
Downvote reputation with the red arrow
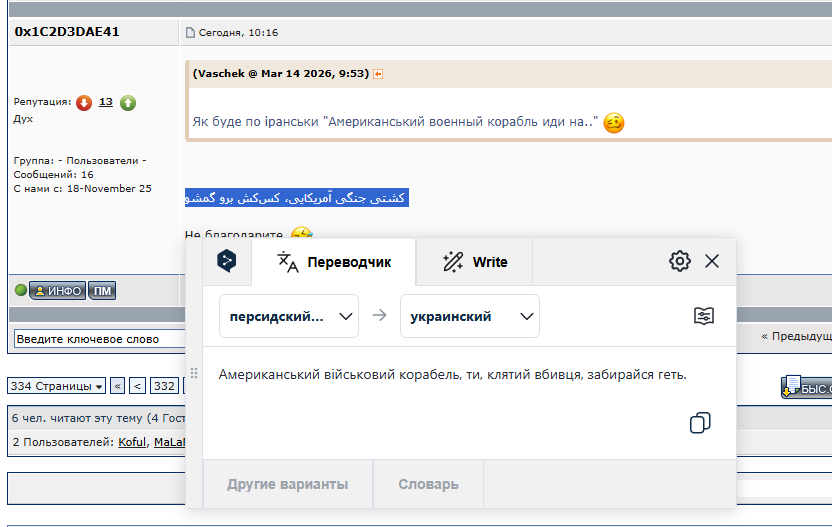(84, 102)
